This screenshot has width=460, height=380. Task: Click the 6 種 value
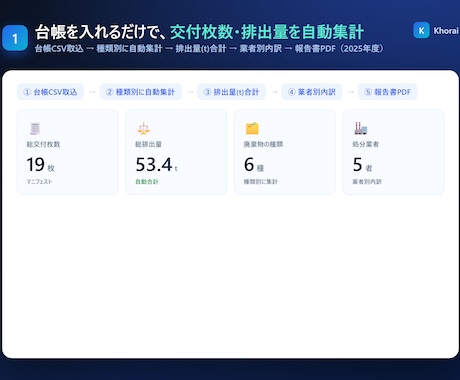tap(254, 165)
